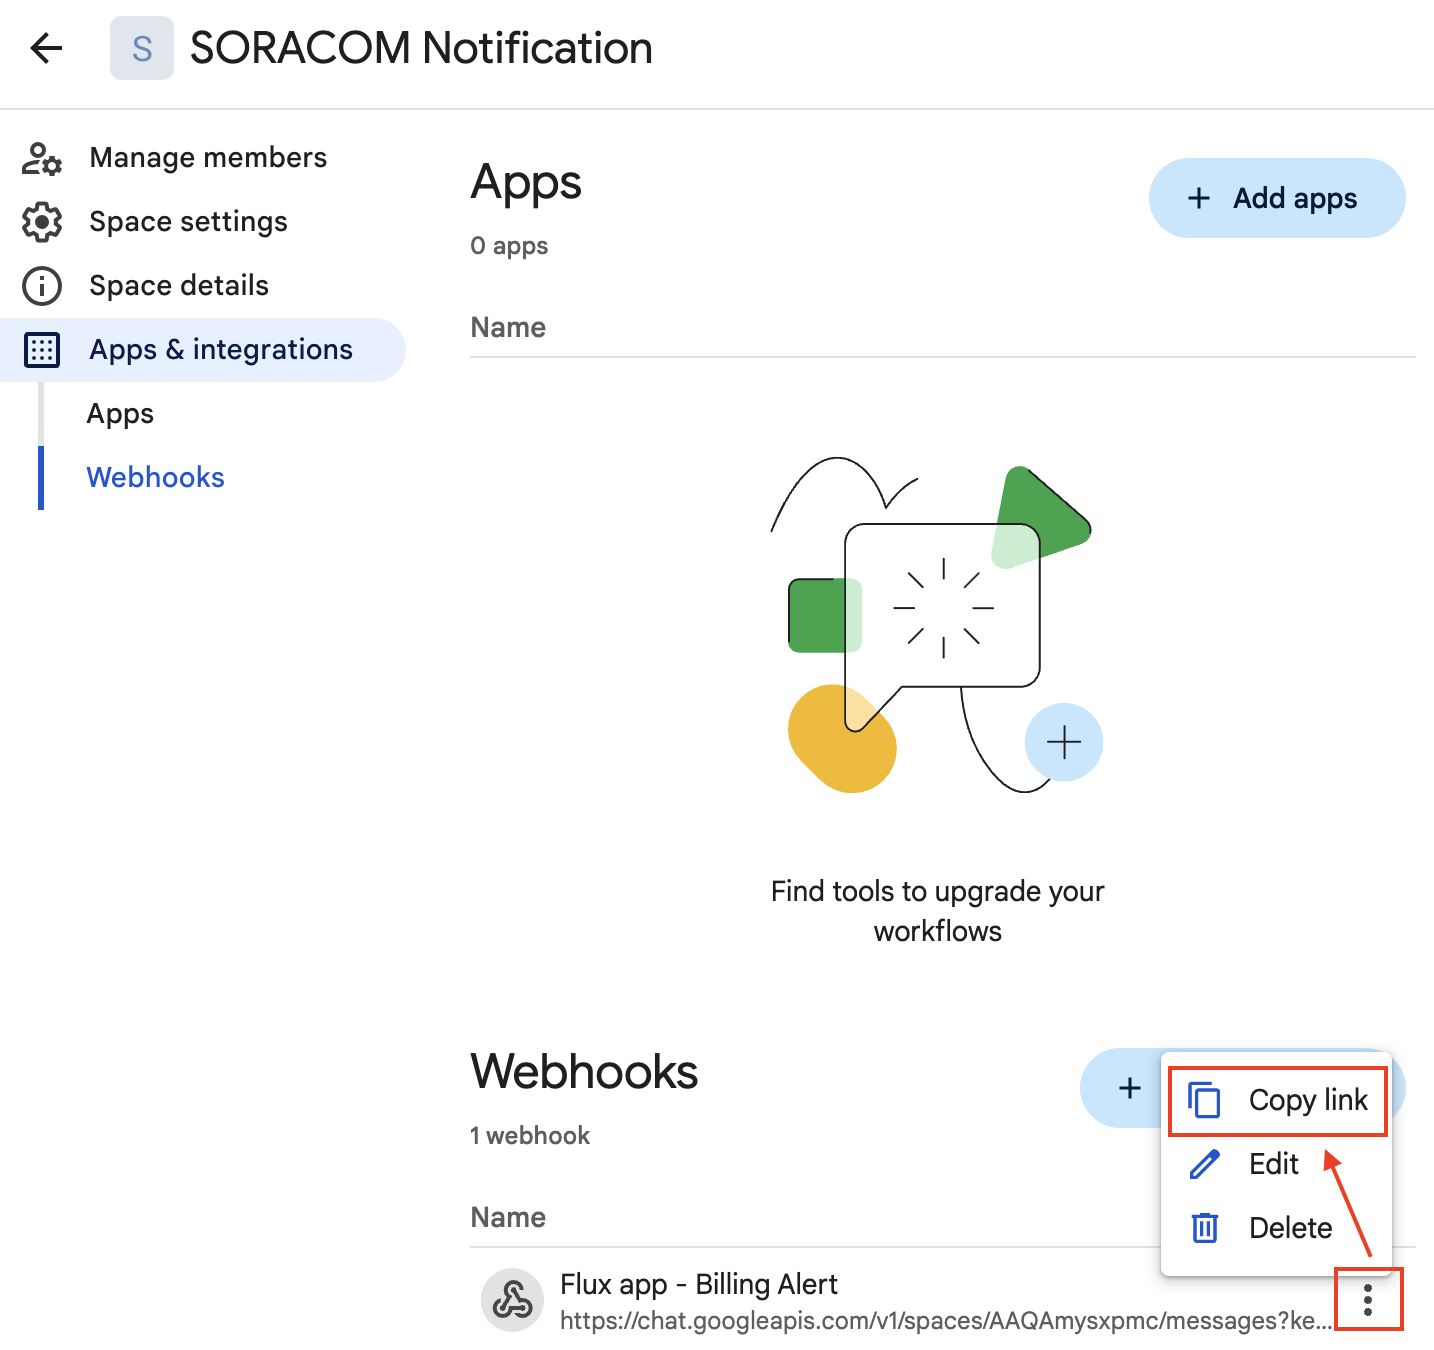1434x1350 pixels.
Task: Click the Space settings gear icon
Action: click(42, 222)
